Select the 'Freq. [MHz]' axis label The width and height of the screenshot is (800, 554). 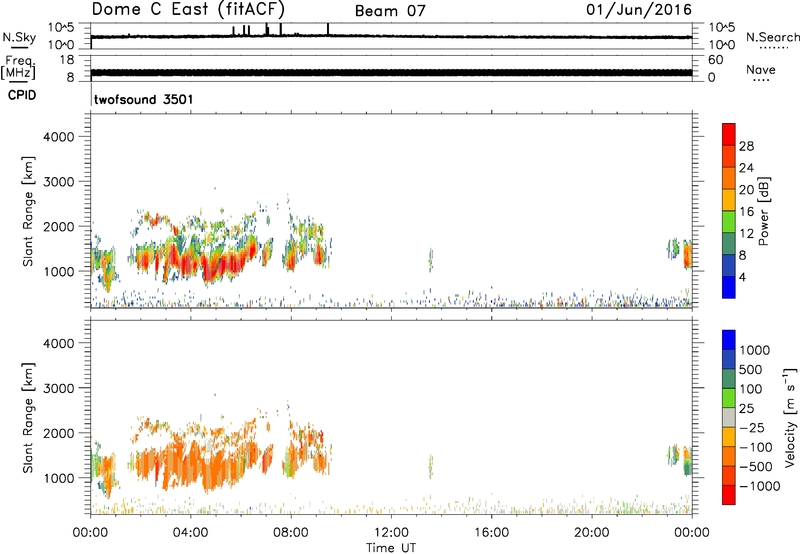[18, 68]
